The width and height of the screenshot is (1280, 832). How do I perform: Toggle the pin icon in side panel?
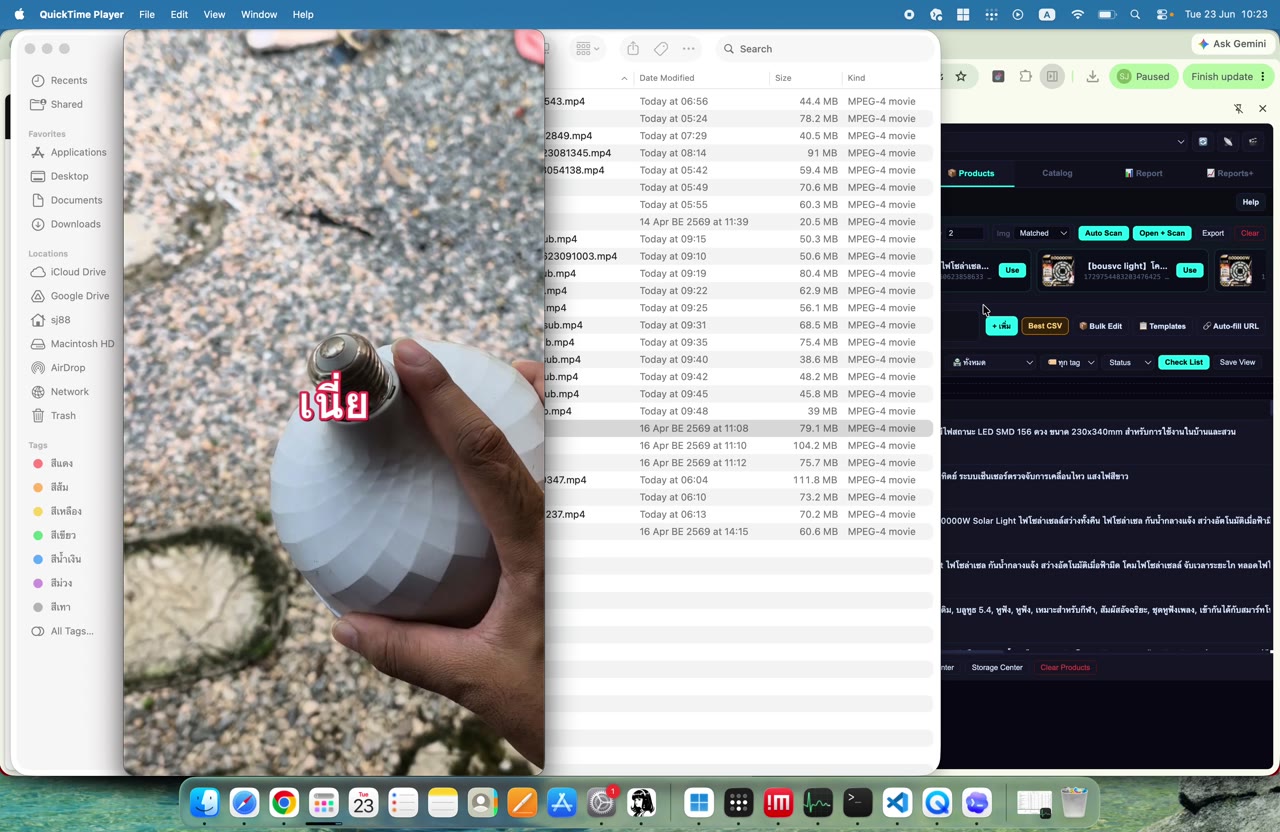click(x=1238, y=108)
